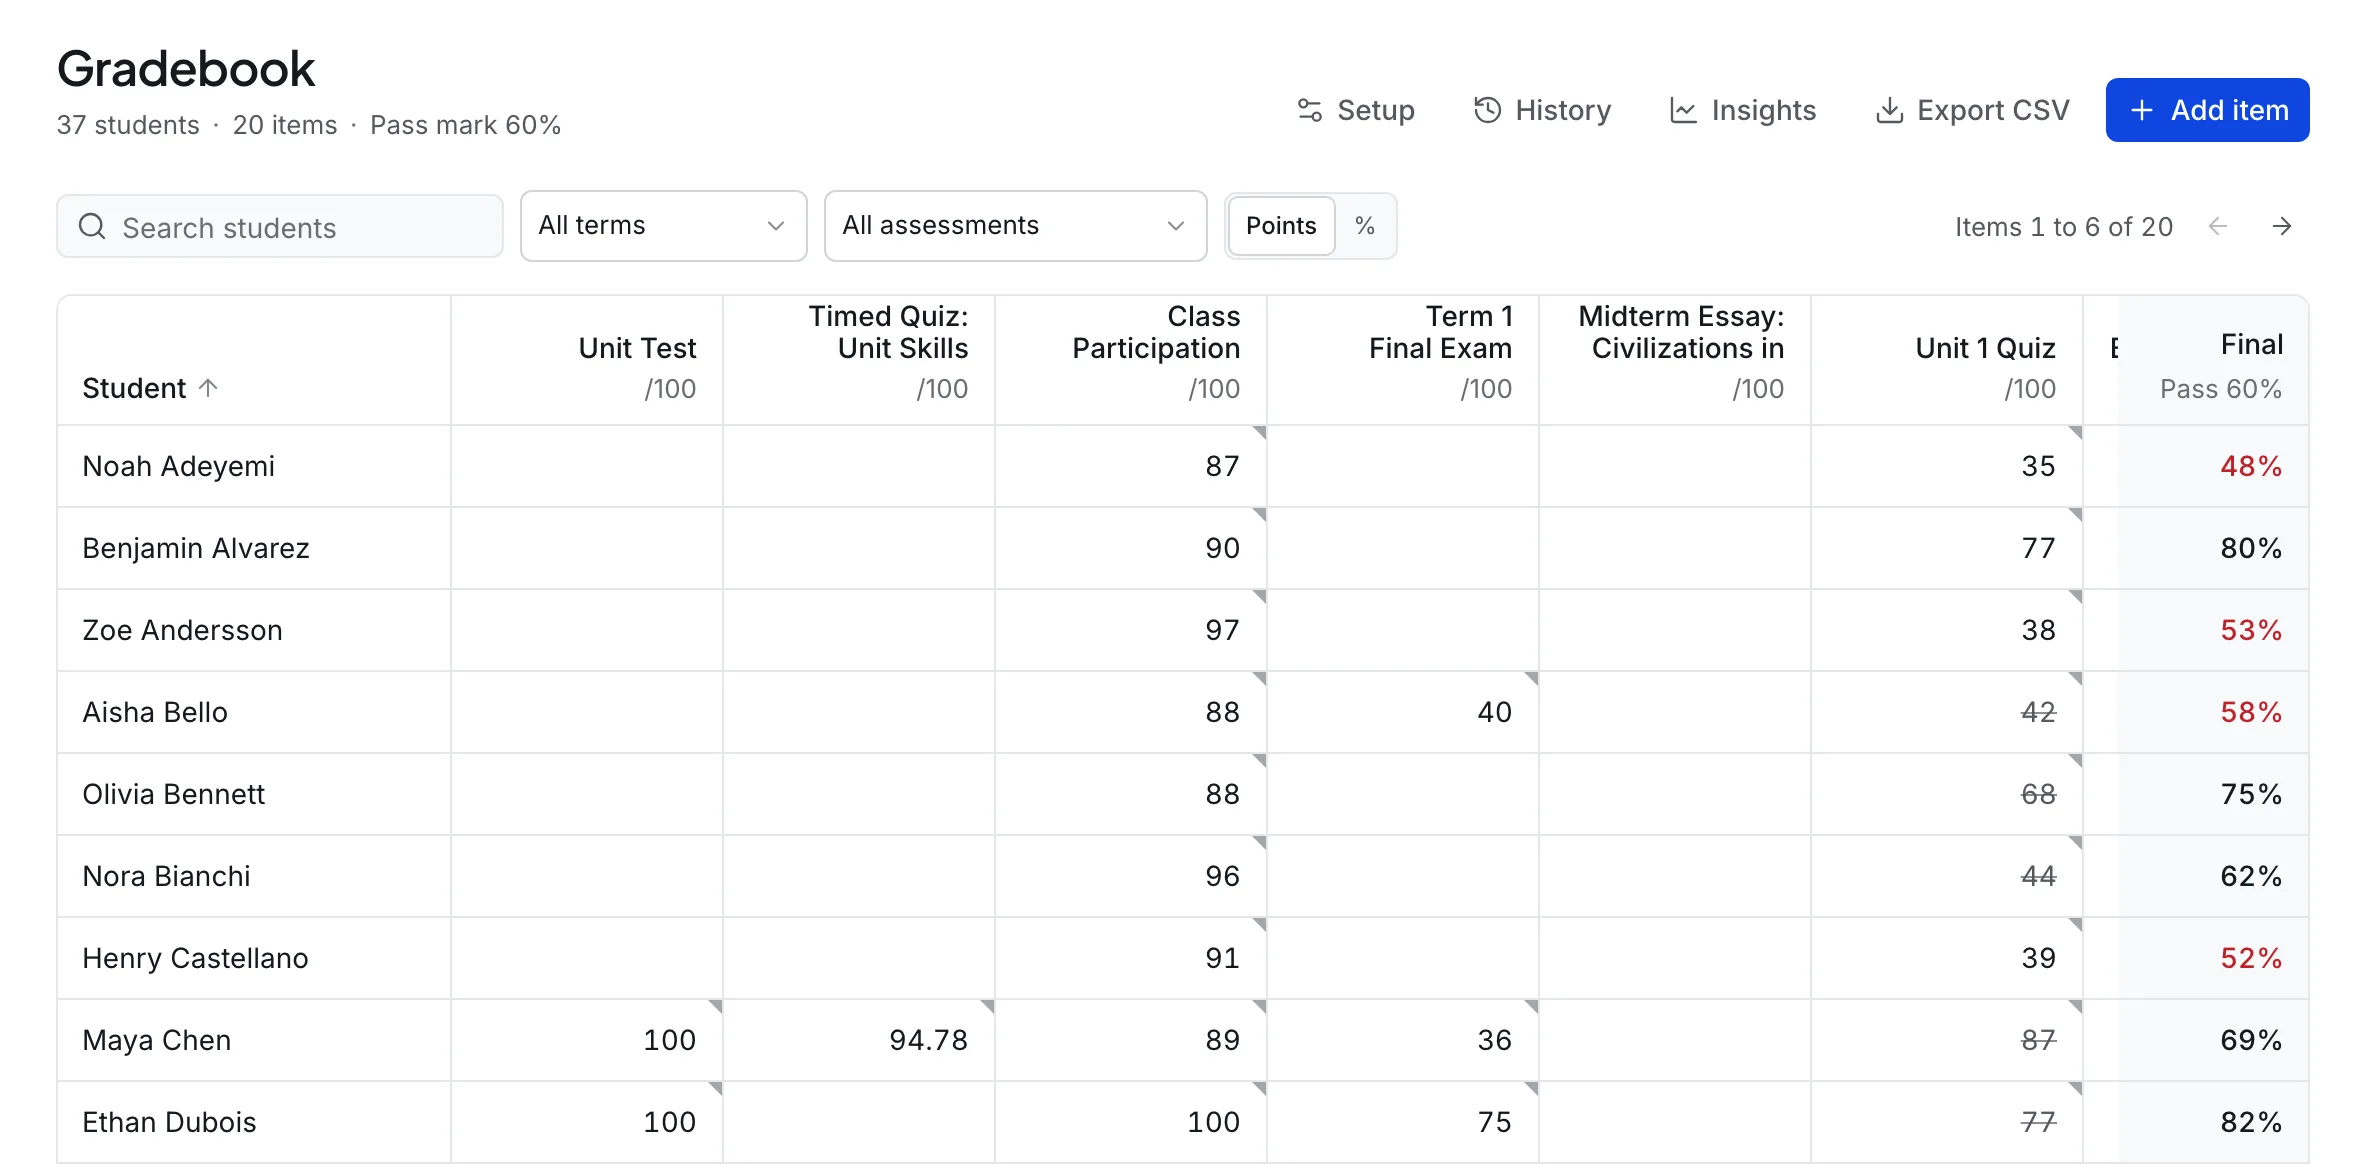Select the Final column header
The height and width of the screenshot is (1164, 2366).
[2213, 361]
